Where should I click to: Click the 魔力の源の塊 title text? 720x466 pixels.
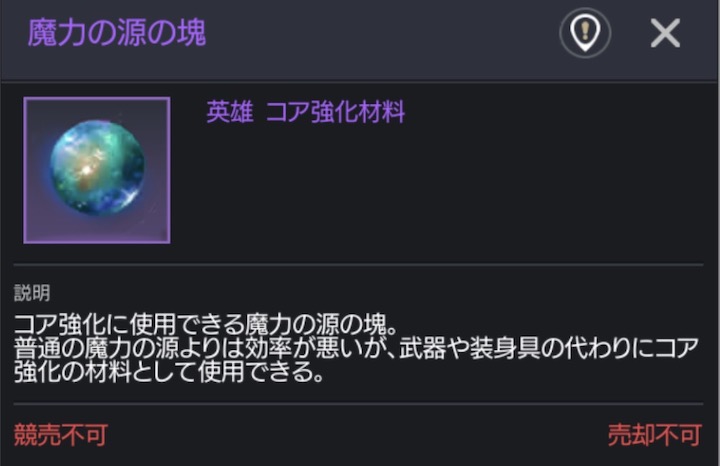tap(117, 33)
